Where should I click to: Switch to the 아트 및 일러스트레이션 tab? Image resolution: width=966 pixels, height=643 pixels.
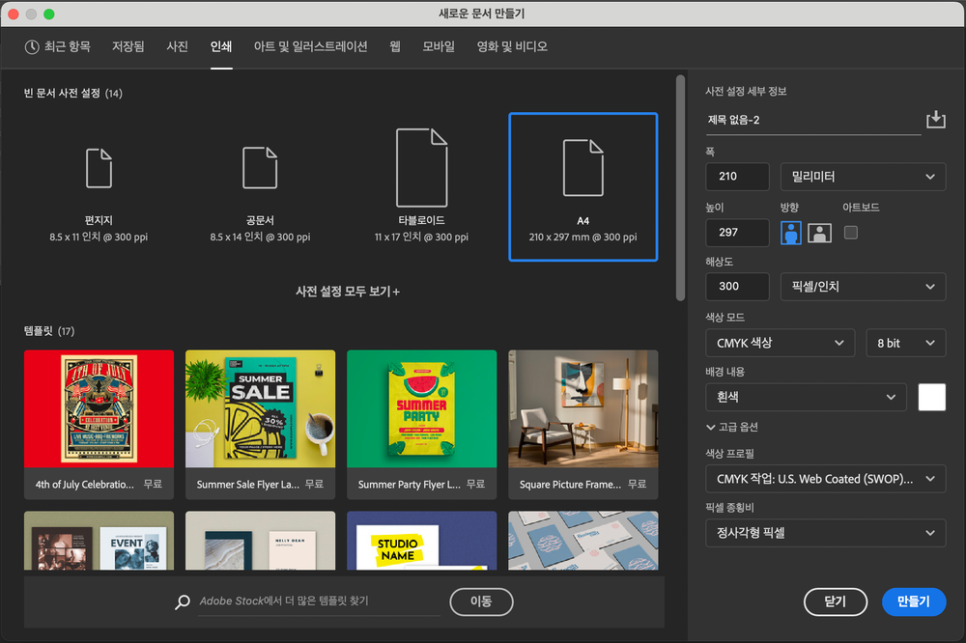pos(310,47)
